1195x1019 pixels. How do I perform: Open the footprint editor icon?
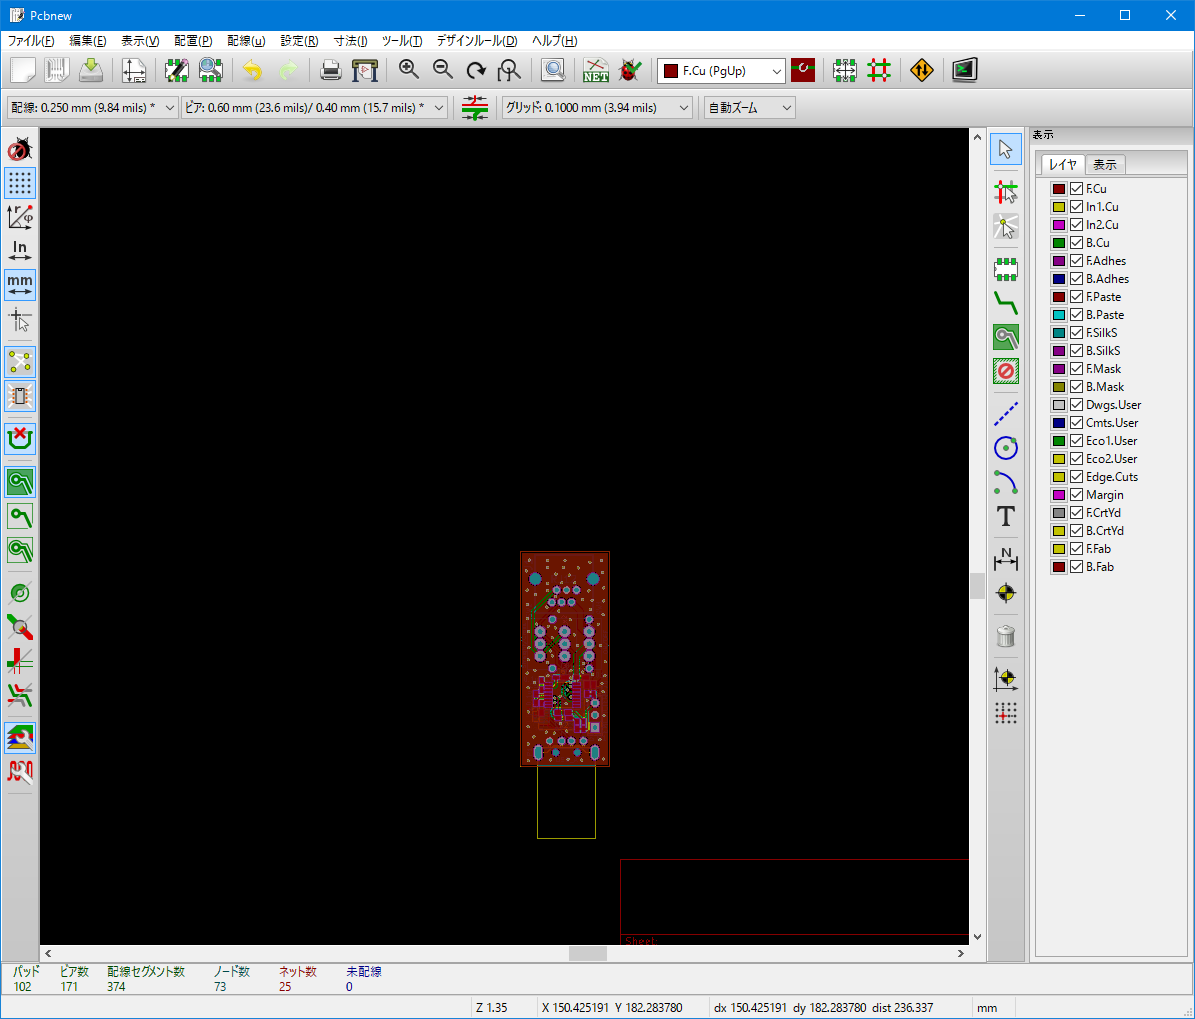click(x=177, y=70)
